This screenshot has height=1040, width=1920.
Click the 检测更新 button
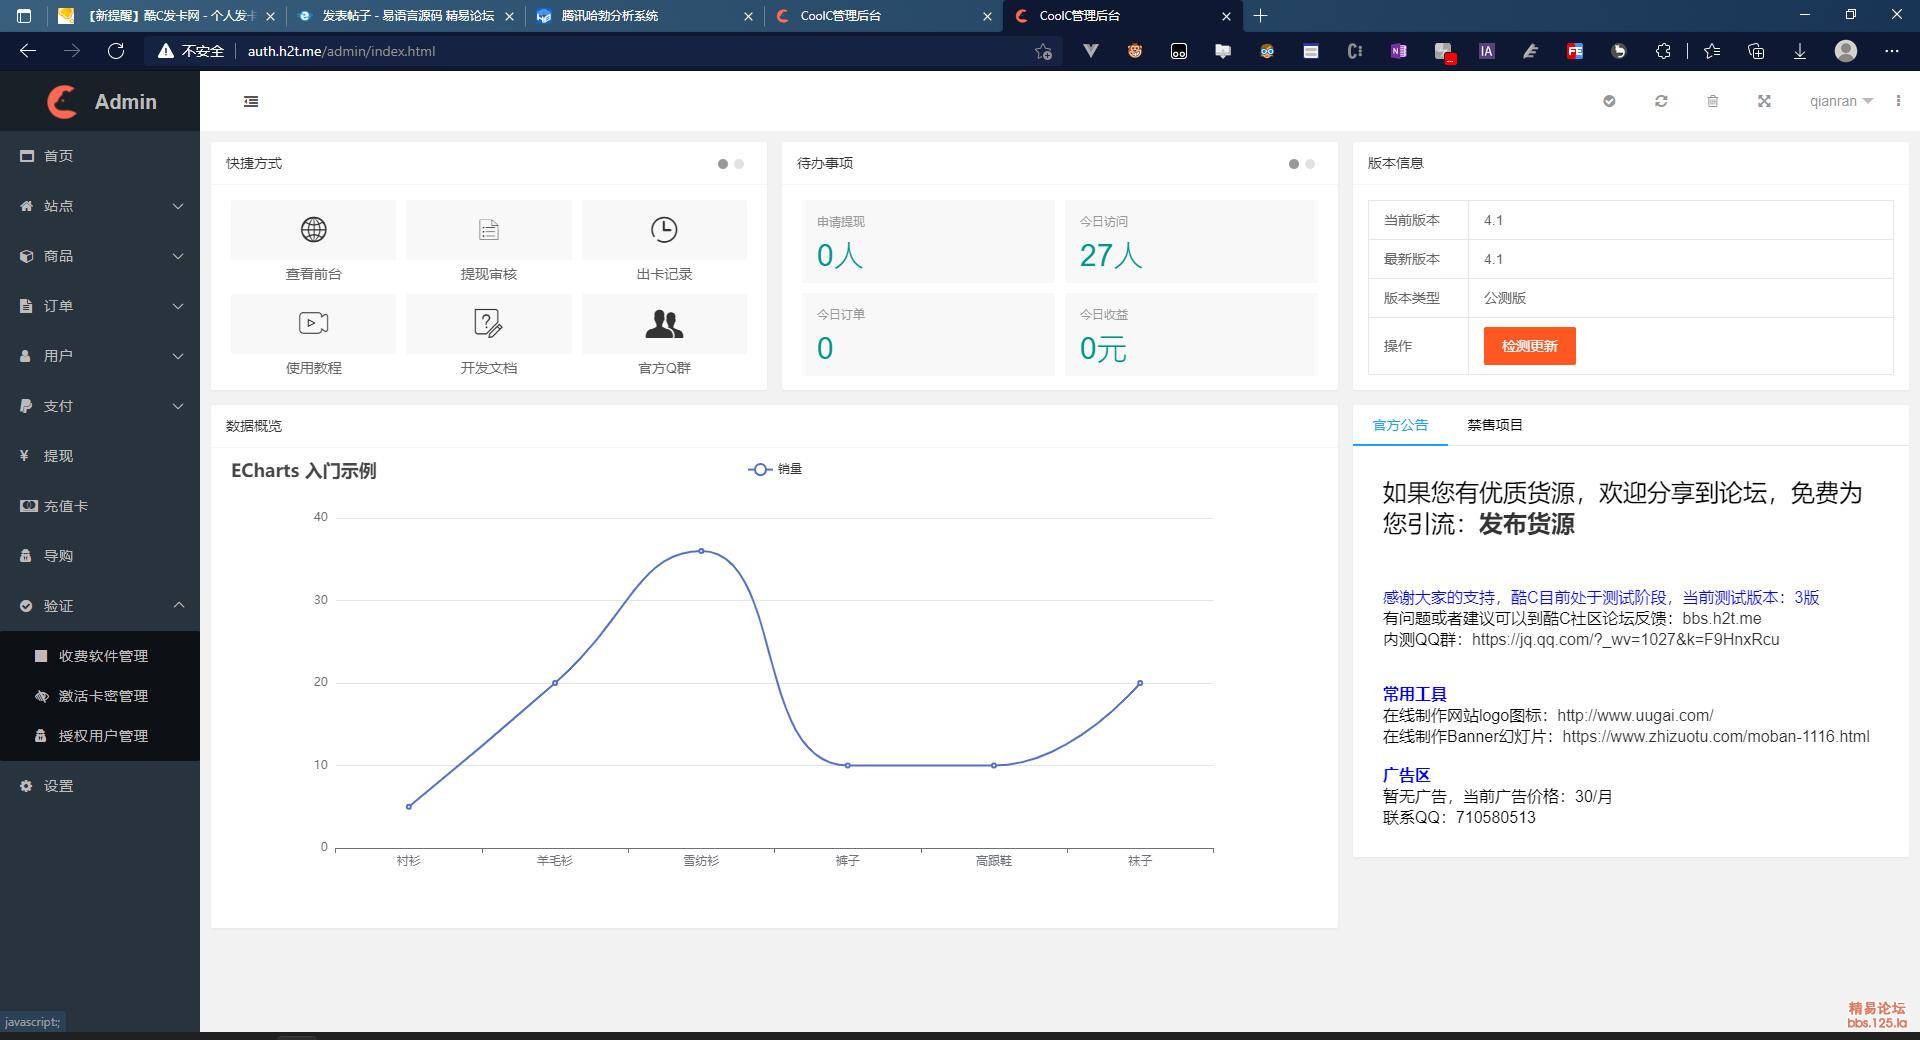pos(1527,346)
